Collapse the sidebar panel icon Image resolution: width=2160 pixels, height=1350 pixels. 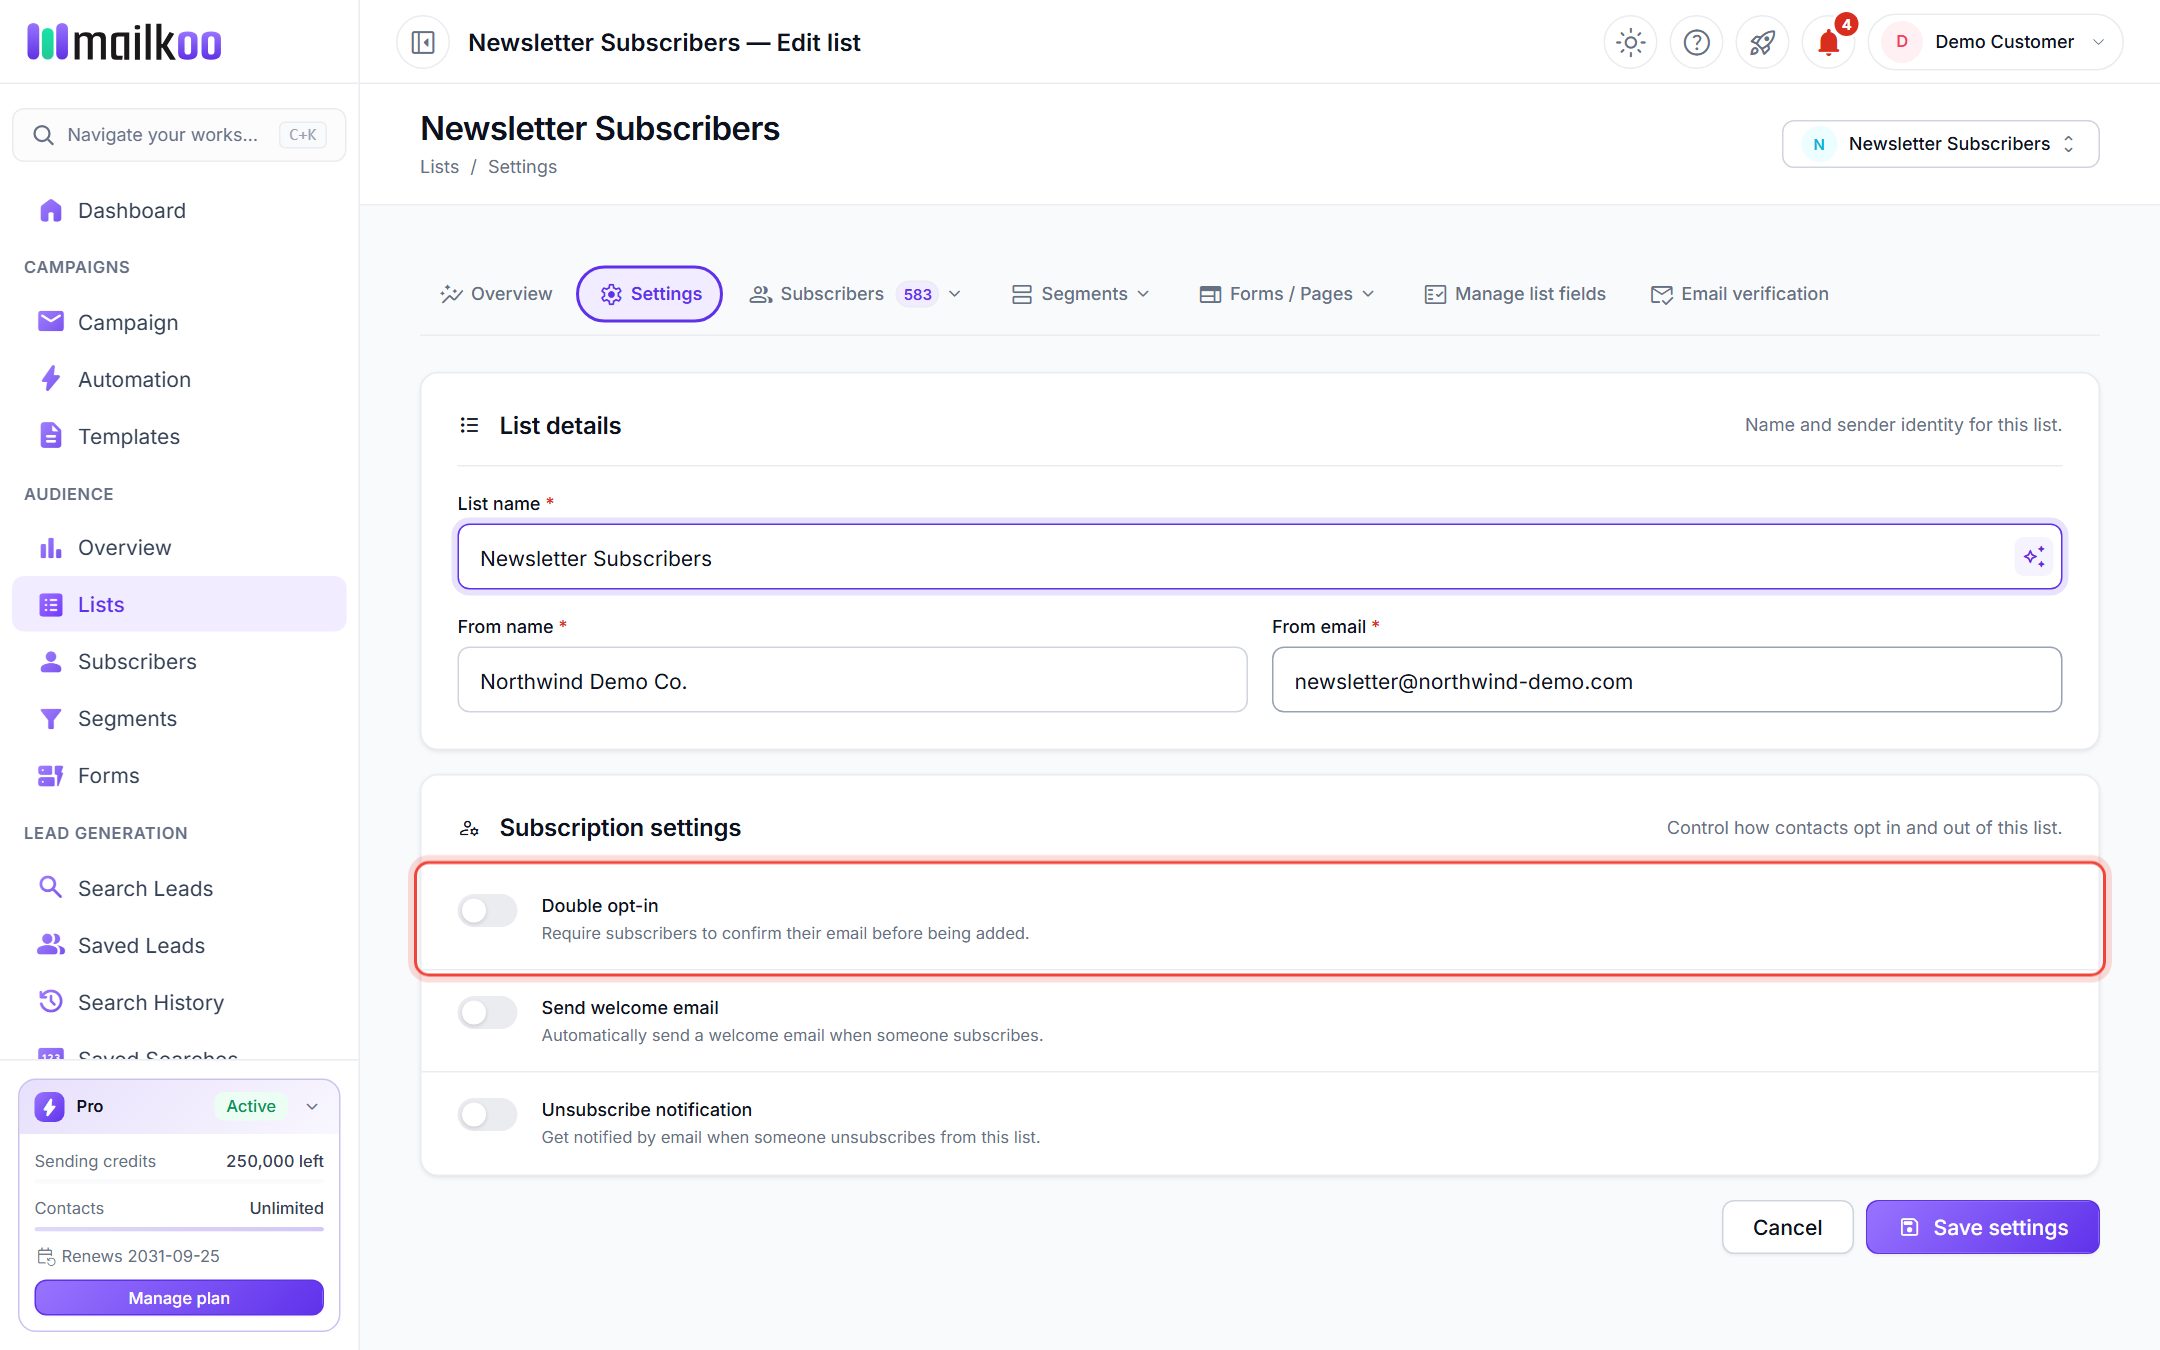[x=423, y=42]
